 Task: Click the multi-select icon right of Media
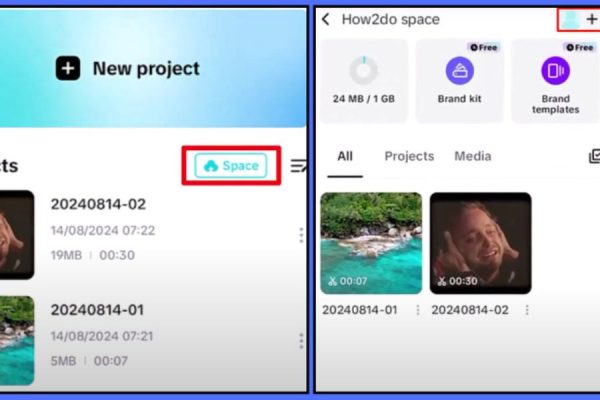595,156
